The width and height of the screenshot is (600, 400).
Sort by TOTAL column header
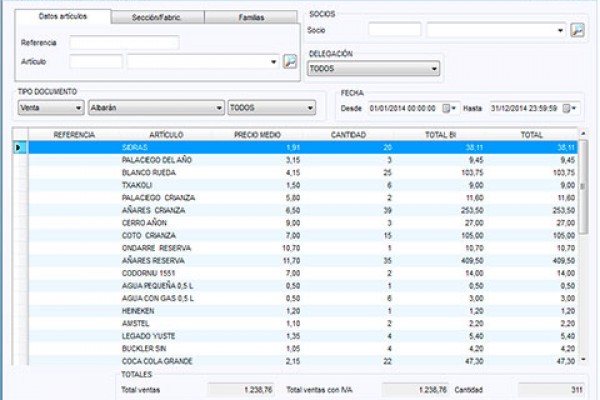pos(532,135)
